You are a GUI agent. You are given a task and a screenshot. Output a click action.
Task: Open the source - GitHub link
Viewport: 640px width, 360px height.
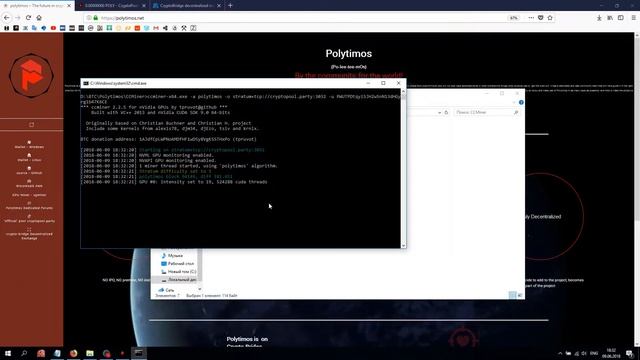(29, 171)
